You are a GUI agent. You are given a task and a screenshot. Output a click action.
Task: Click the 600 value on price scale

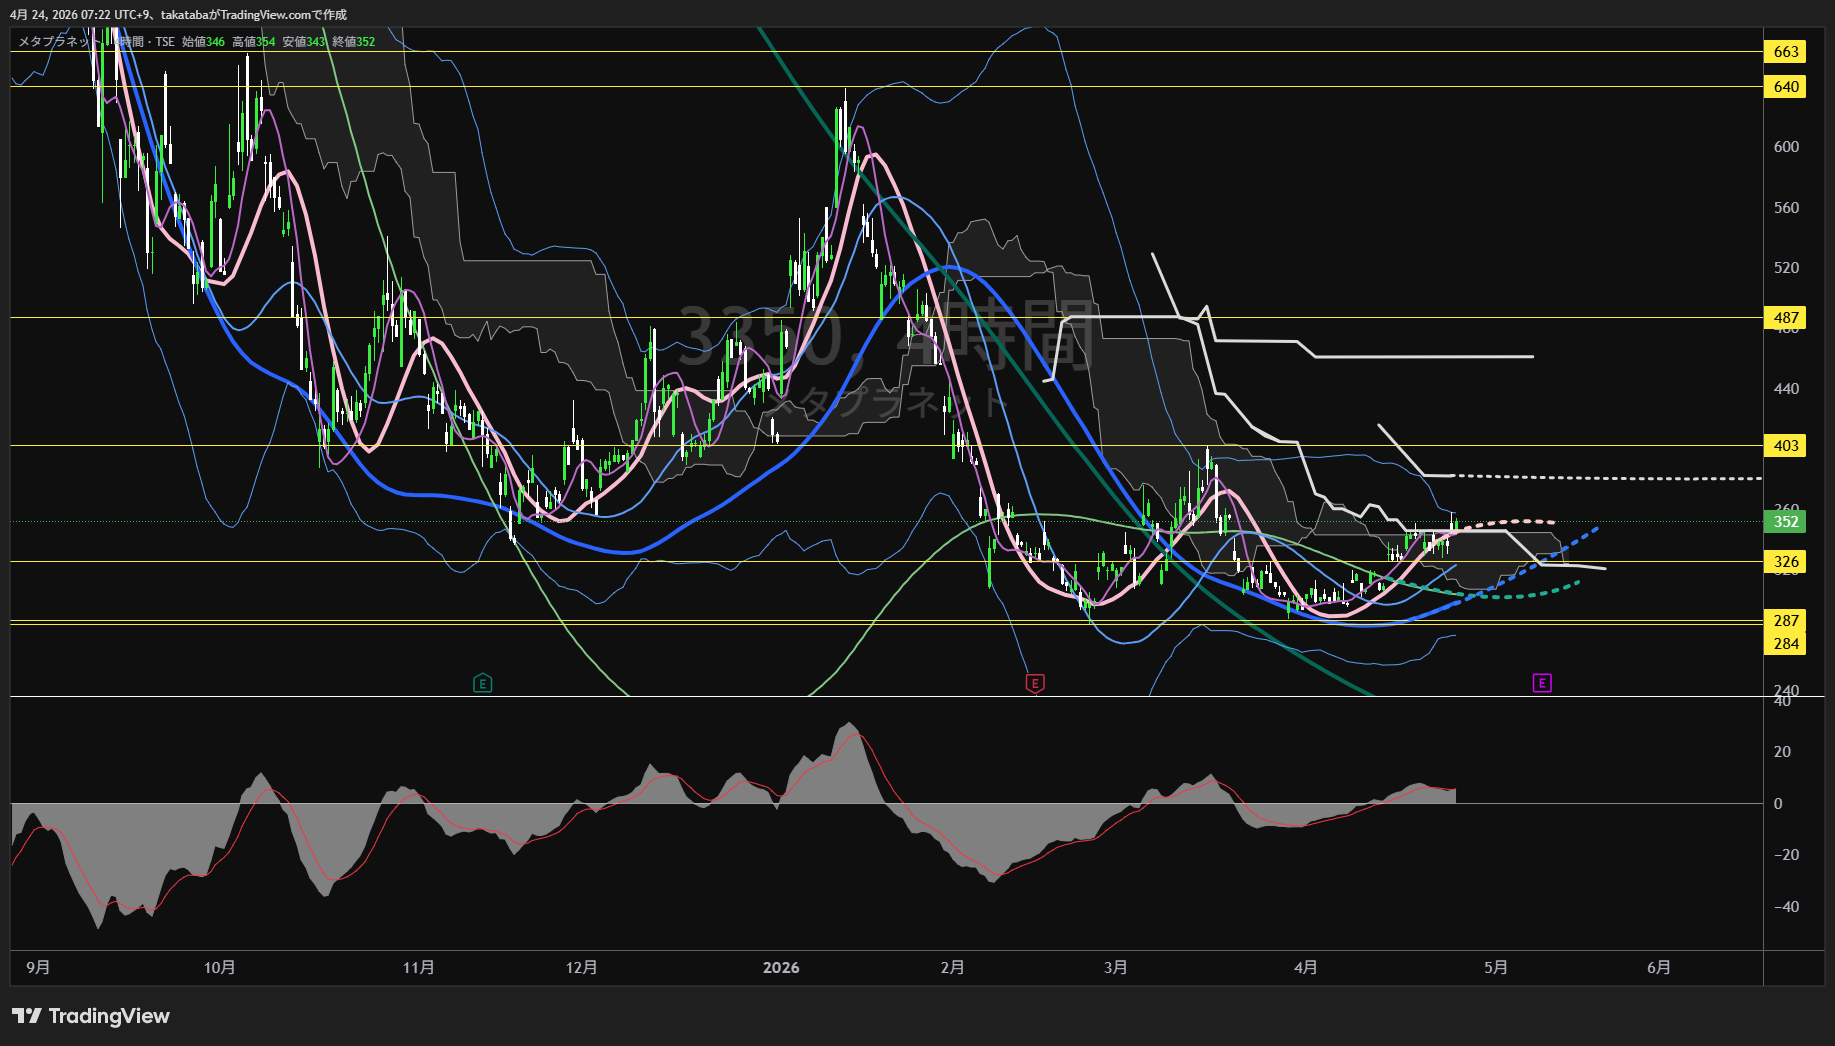pyautogui.click(x=1786, y=147)
